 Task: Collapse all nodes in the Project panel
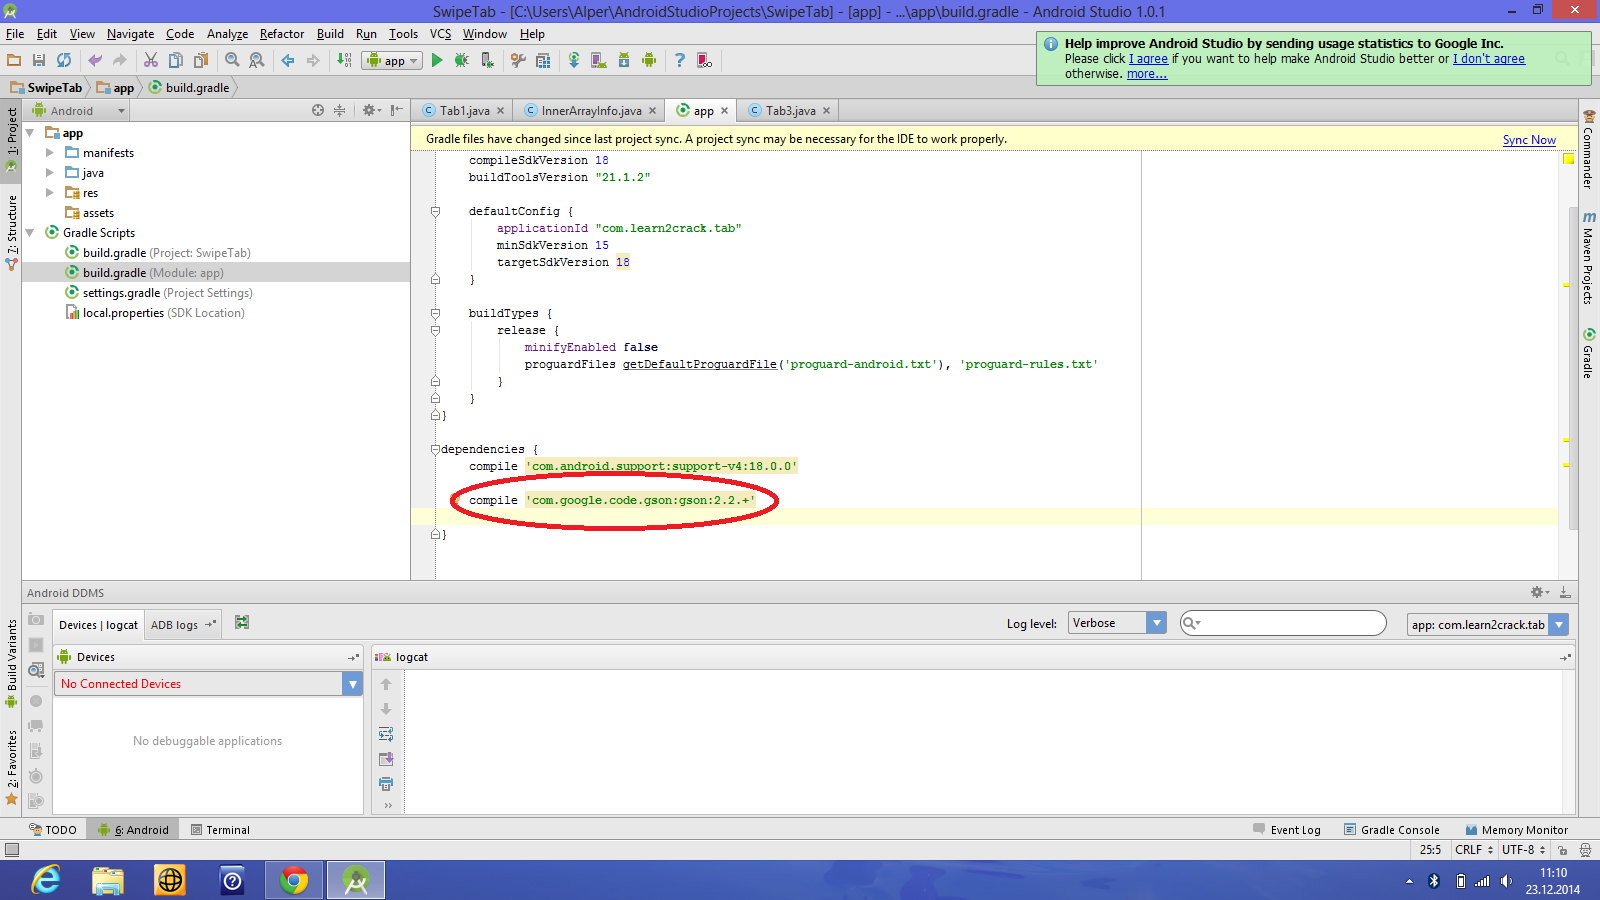coord(340,110)
